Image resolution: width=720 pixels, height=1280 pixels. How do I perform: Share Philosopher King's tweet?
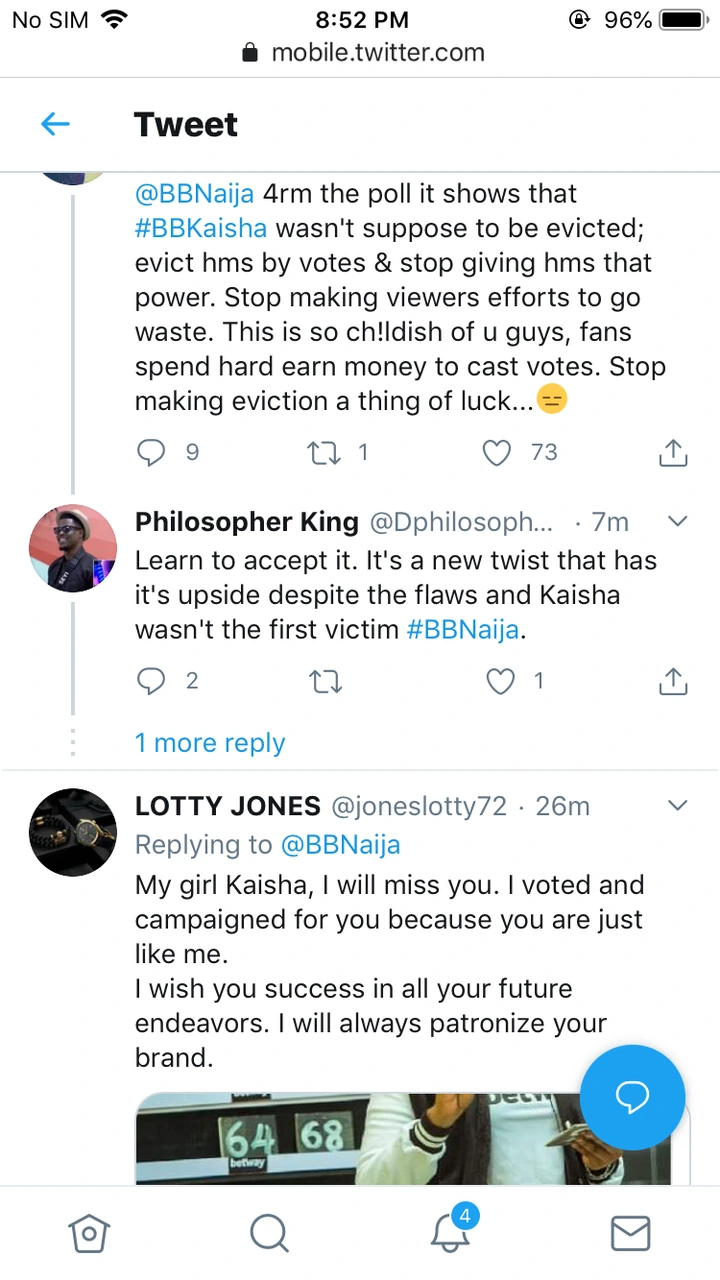click(x=673, y=682)
